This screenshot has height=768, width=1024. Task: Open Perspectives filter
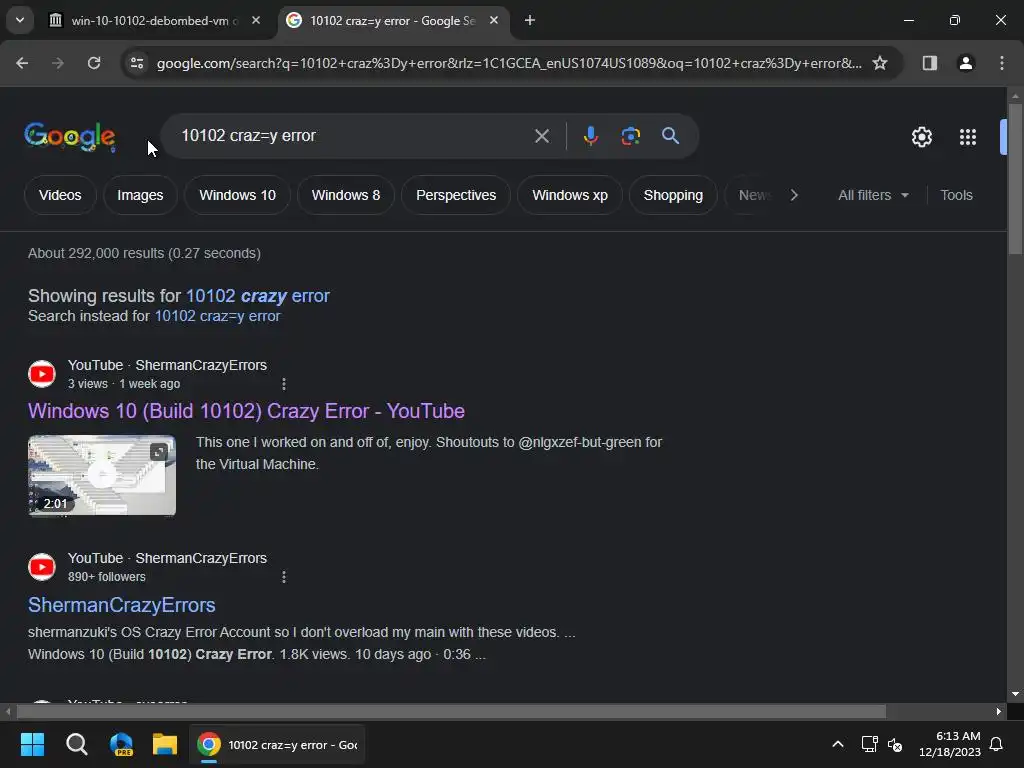click(x=456, y=195)
